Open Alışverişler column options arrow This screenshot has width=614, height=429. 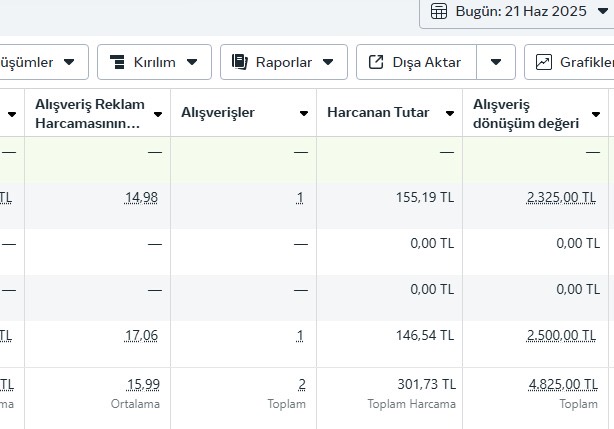(x=303, y=114)
